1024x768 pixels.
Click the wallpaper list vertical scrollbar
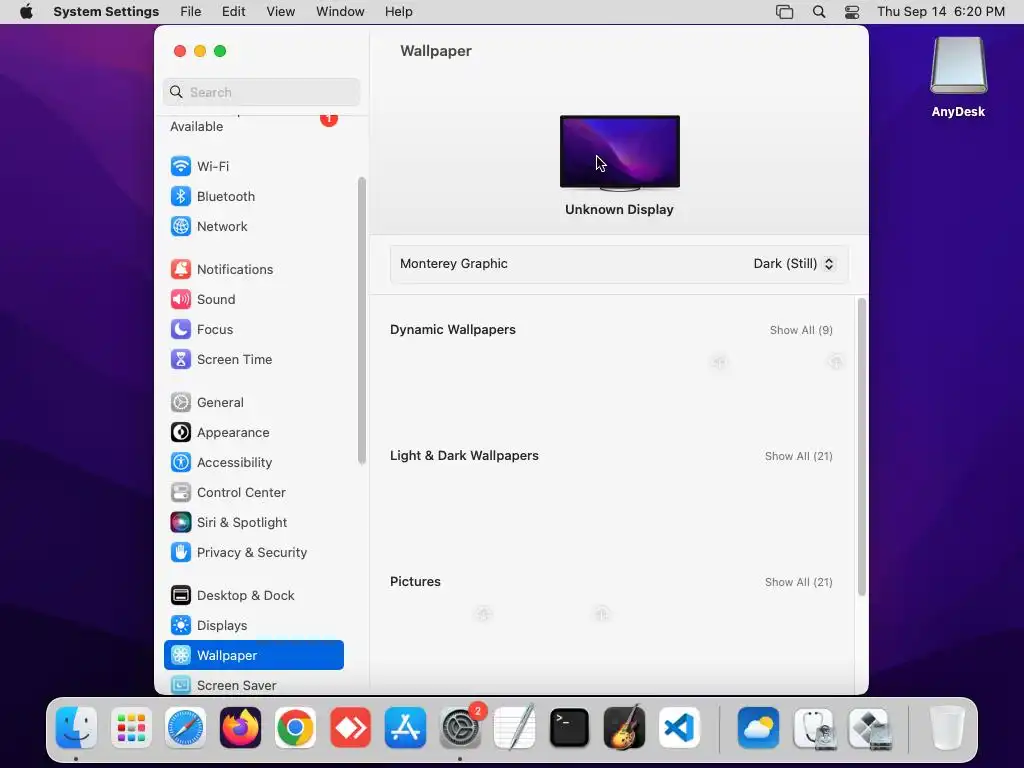click(x=861, y=447)
